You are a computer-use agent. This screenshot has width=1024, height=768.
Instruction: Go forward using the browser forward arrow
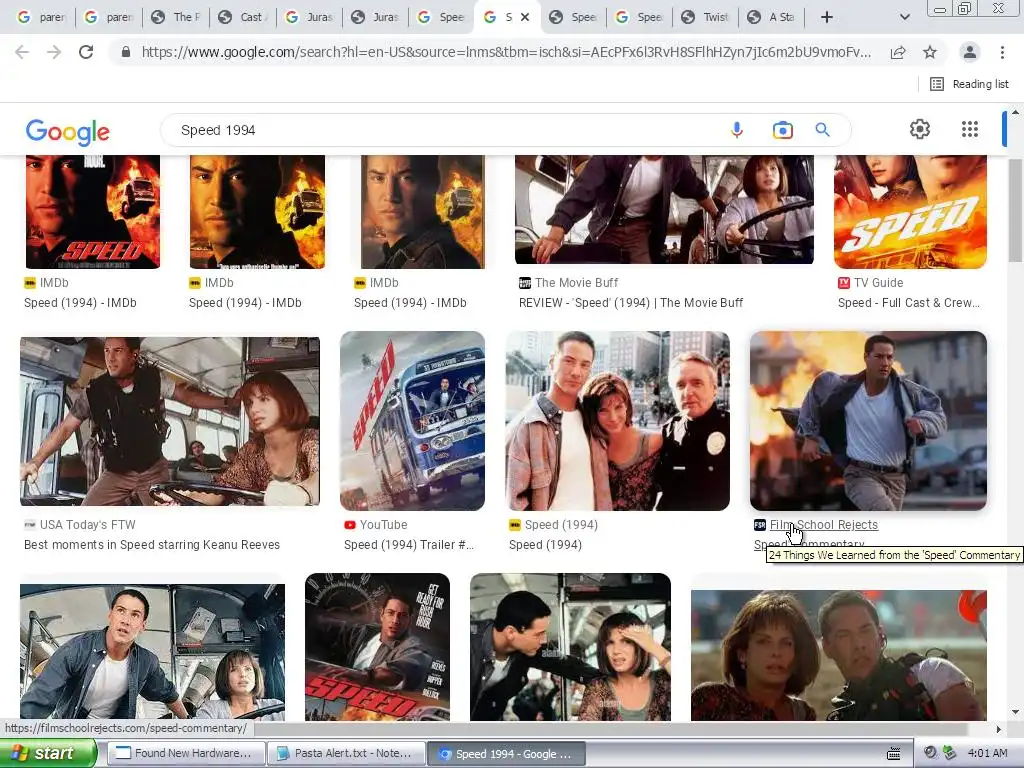[54, 52]
